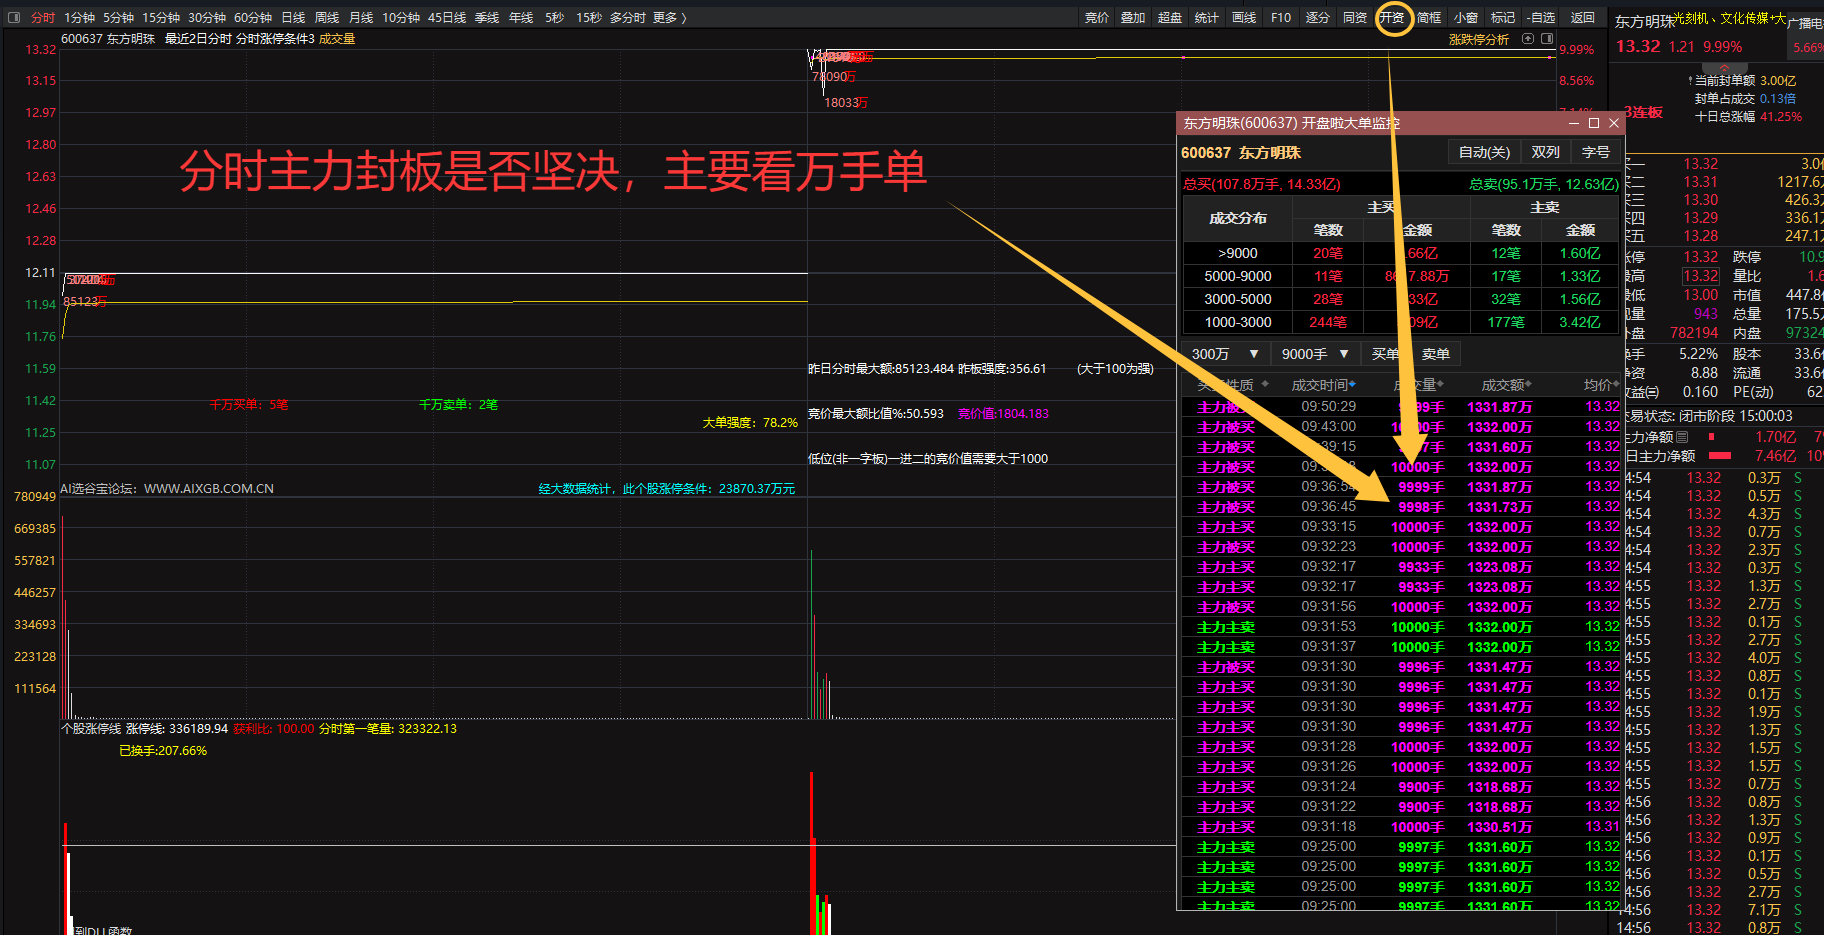1824x935 pixels.
Task: Click the sort diamond beside 均价 header
Action: 1615,385
